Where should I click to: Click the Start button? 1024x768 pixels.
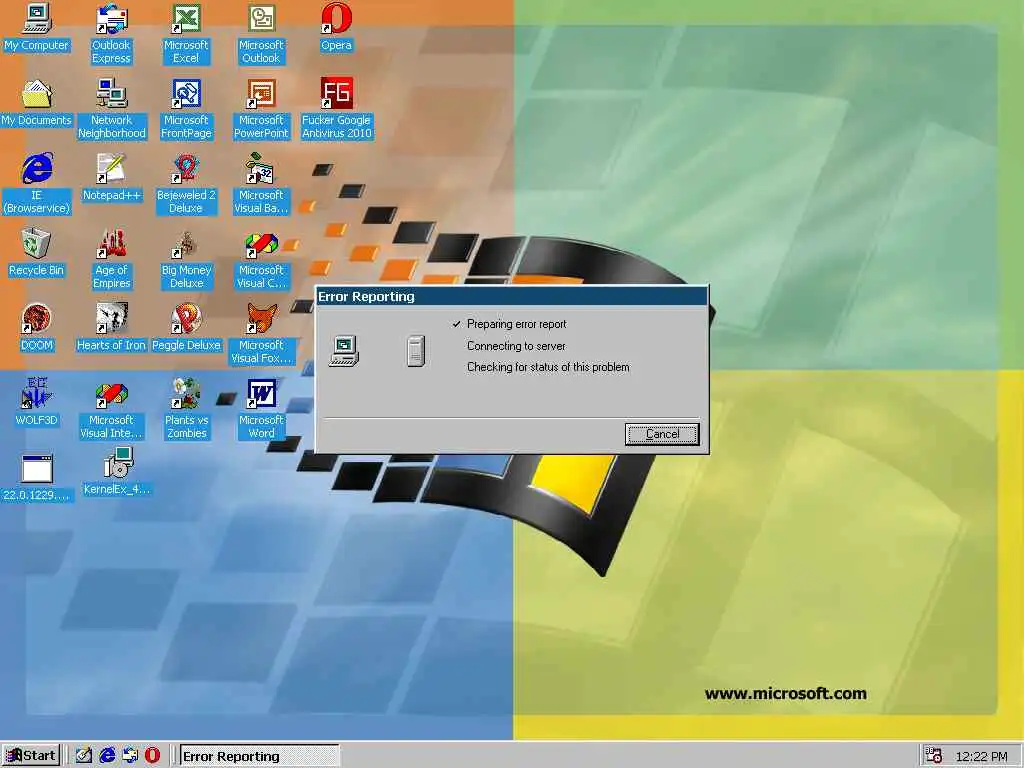point(31,756)
